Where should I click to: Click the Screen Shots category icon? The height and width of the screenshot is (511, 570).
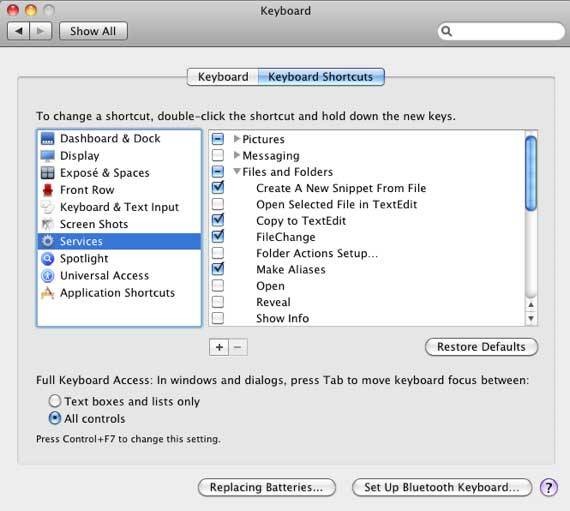48,224
